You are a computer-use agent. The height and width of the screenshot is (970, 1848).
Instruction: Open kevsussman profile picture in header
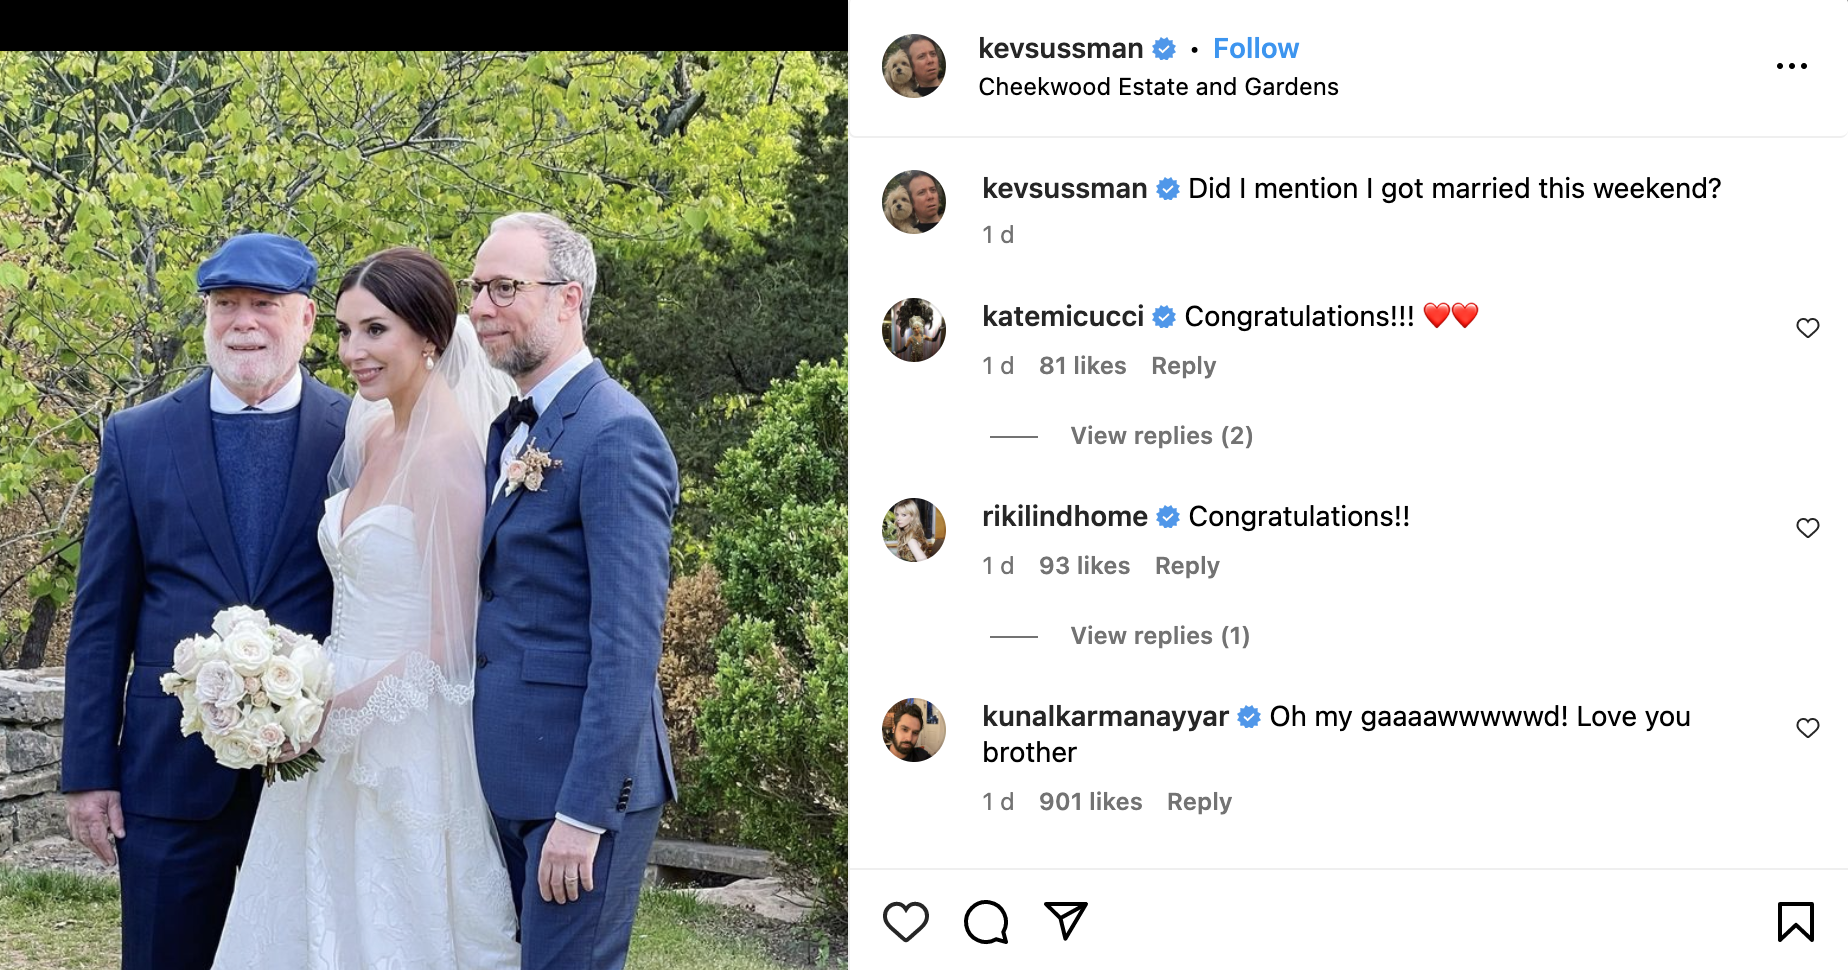[x=913, y=66]
